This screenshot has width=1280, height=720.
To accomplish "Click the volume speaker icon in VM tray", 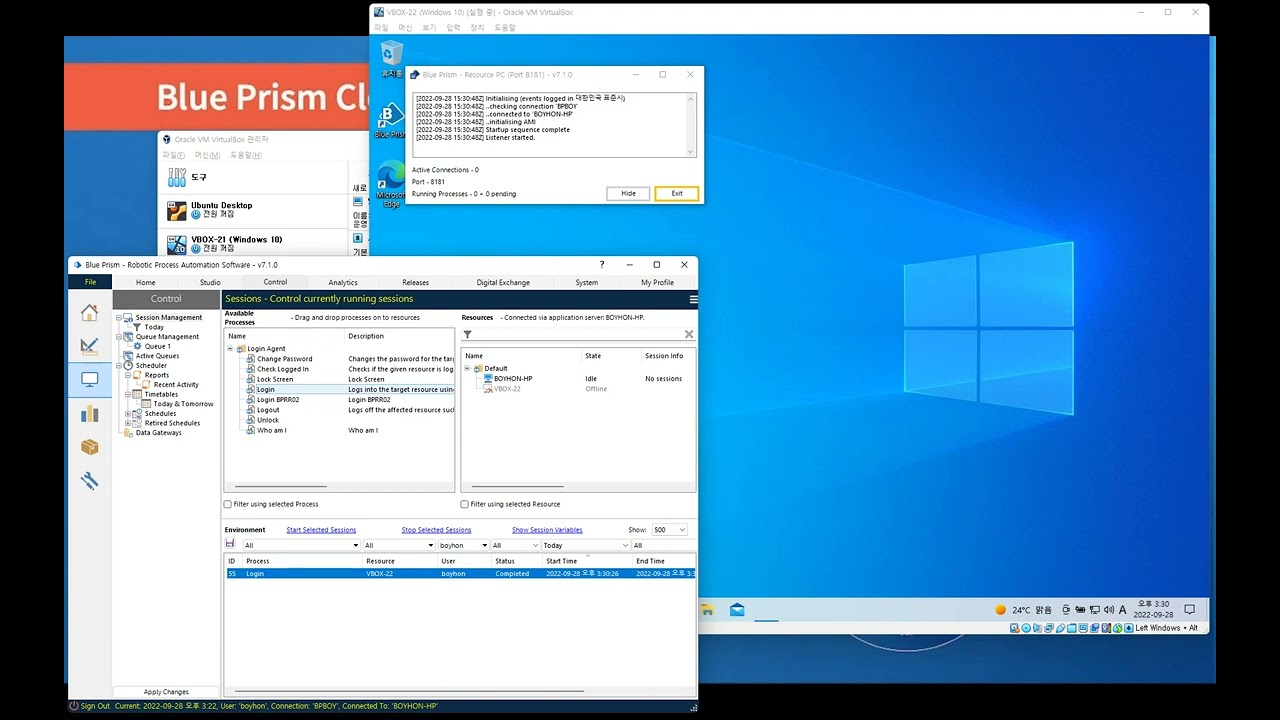I will pyautogui.click(x=1109, y=610).
